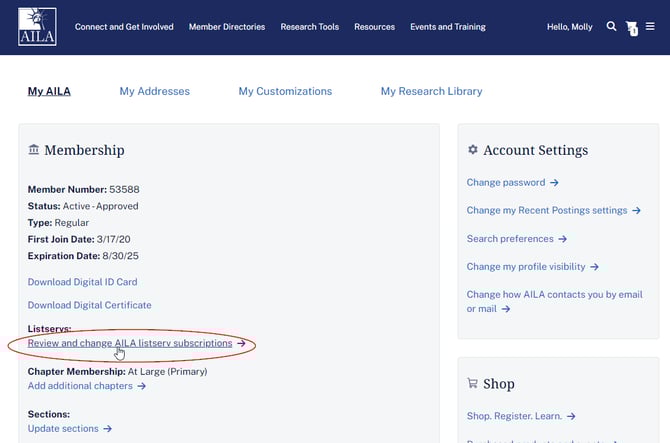Open Review and change AILA listserv subscriptions
670x443 pixels.
[x=130, y=343]
